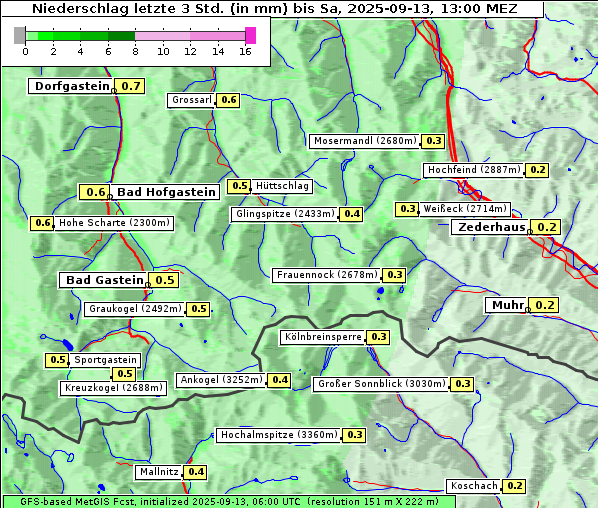Click the Koschach location label

point(474,486)
